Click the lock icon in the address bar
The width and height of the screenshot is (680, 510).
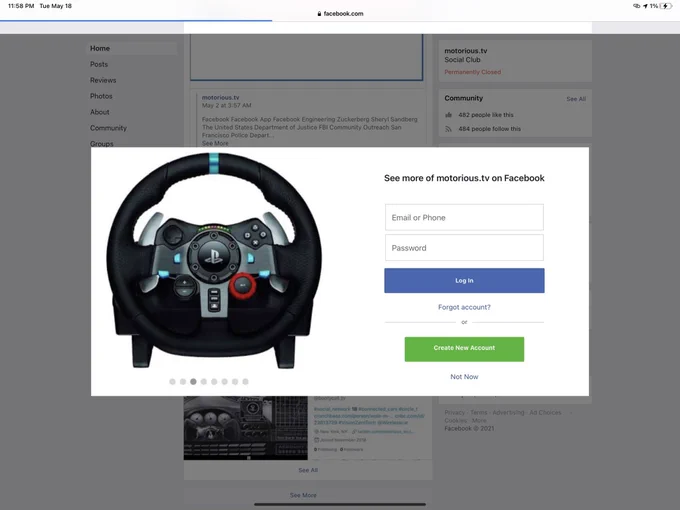pos(319,14)
